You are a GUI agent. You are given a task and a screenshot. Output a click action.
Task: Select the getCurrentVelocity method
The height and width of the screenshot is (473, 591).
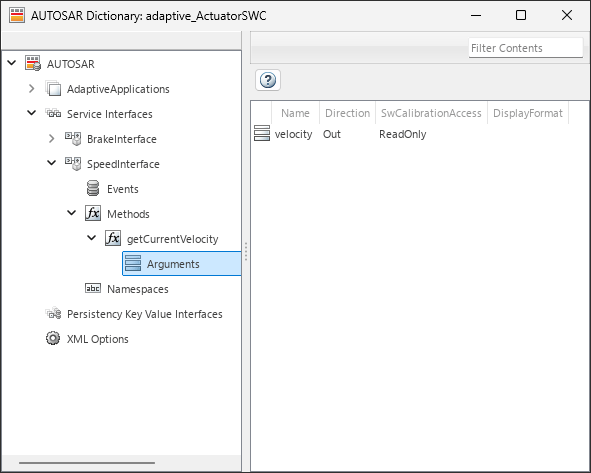click(173, 239)
